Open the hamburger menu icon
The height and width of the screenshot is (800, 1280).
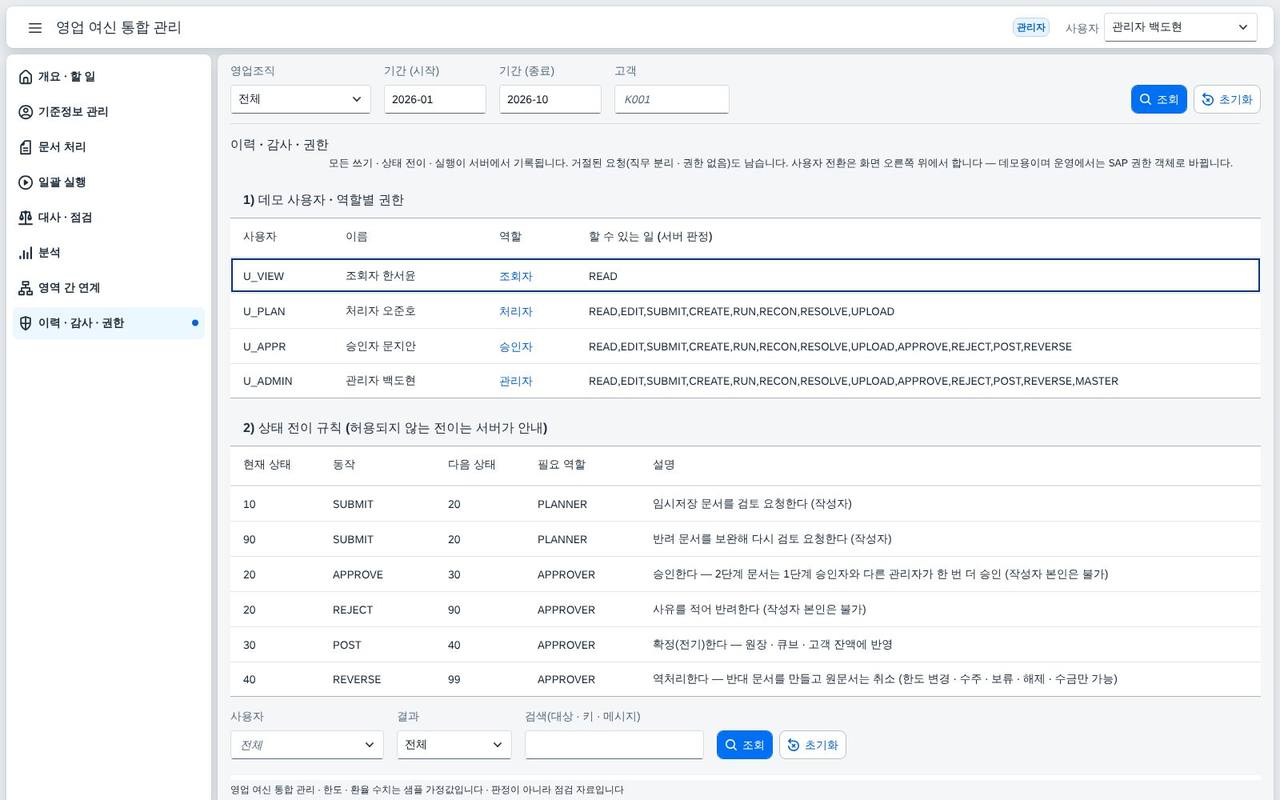35,28
